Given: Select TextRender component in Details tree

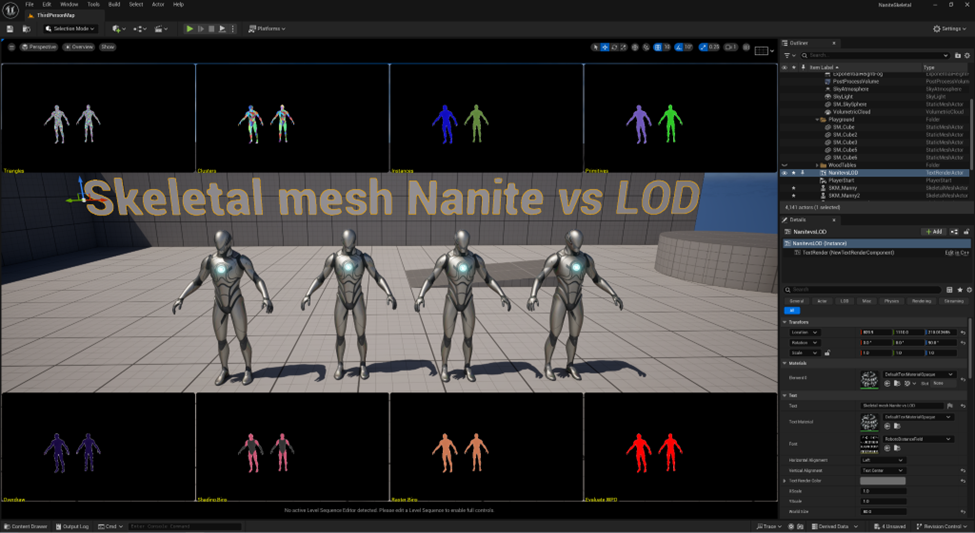Looking at the screenshot, I should (x=848, y=253).
